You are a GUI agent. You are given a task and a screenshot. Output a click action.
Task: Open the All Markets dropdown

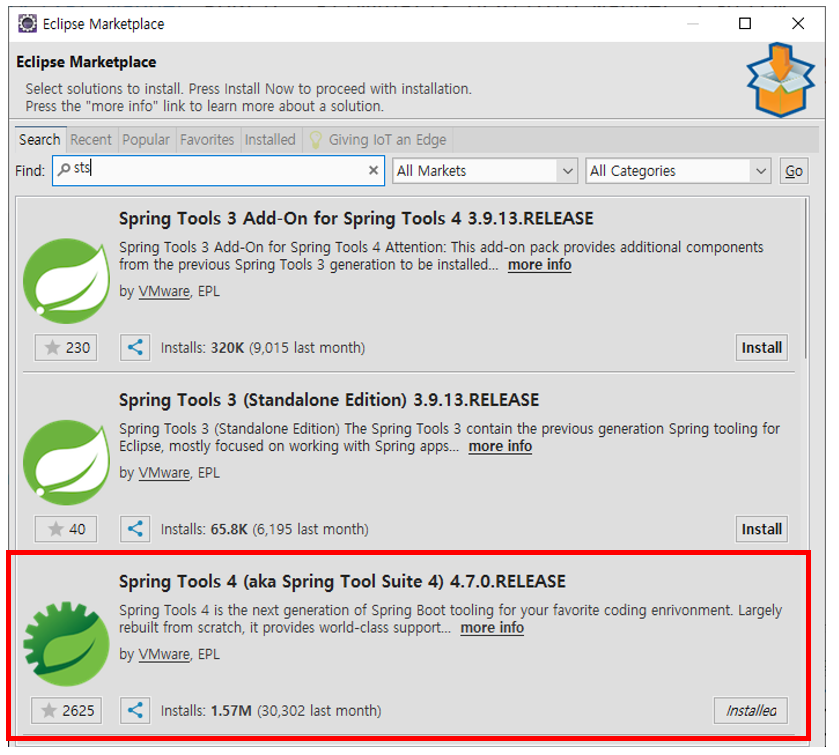click(x=485, y=171)
